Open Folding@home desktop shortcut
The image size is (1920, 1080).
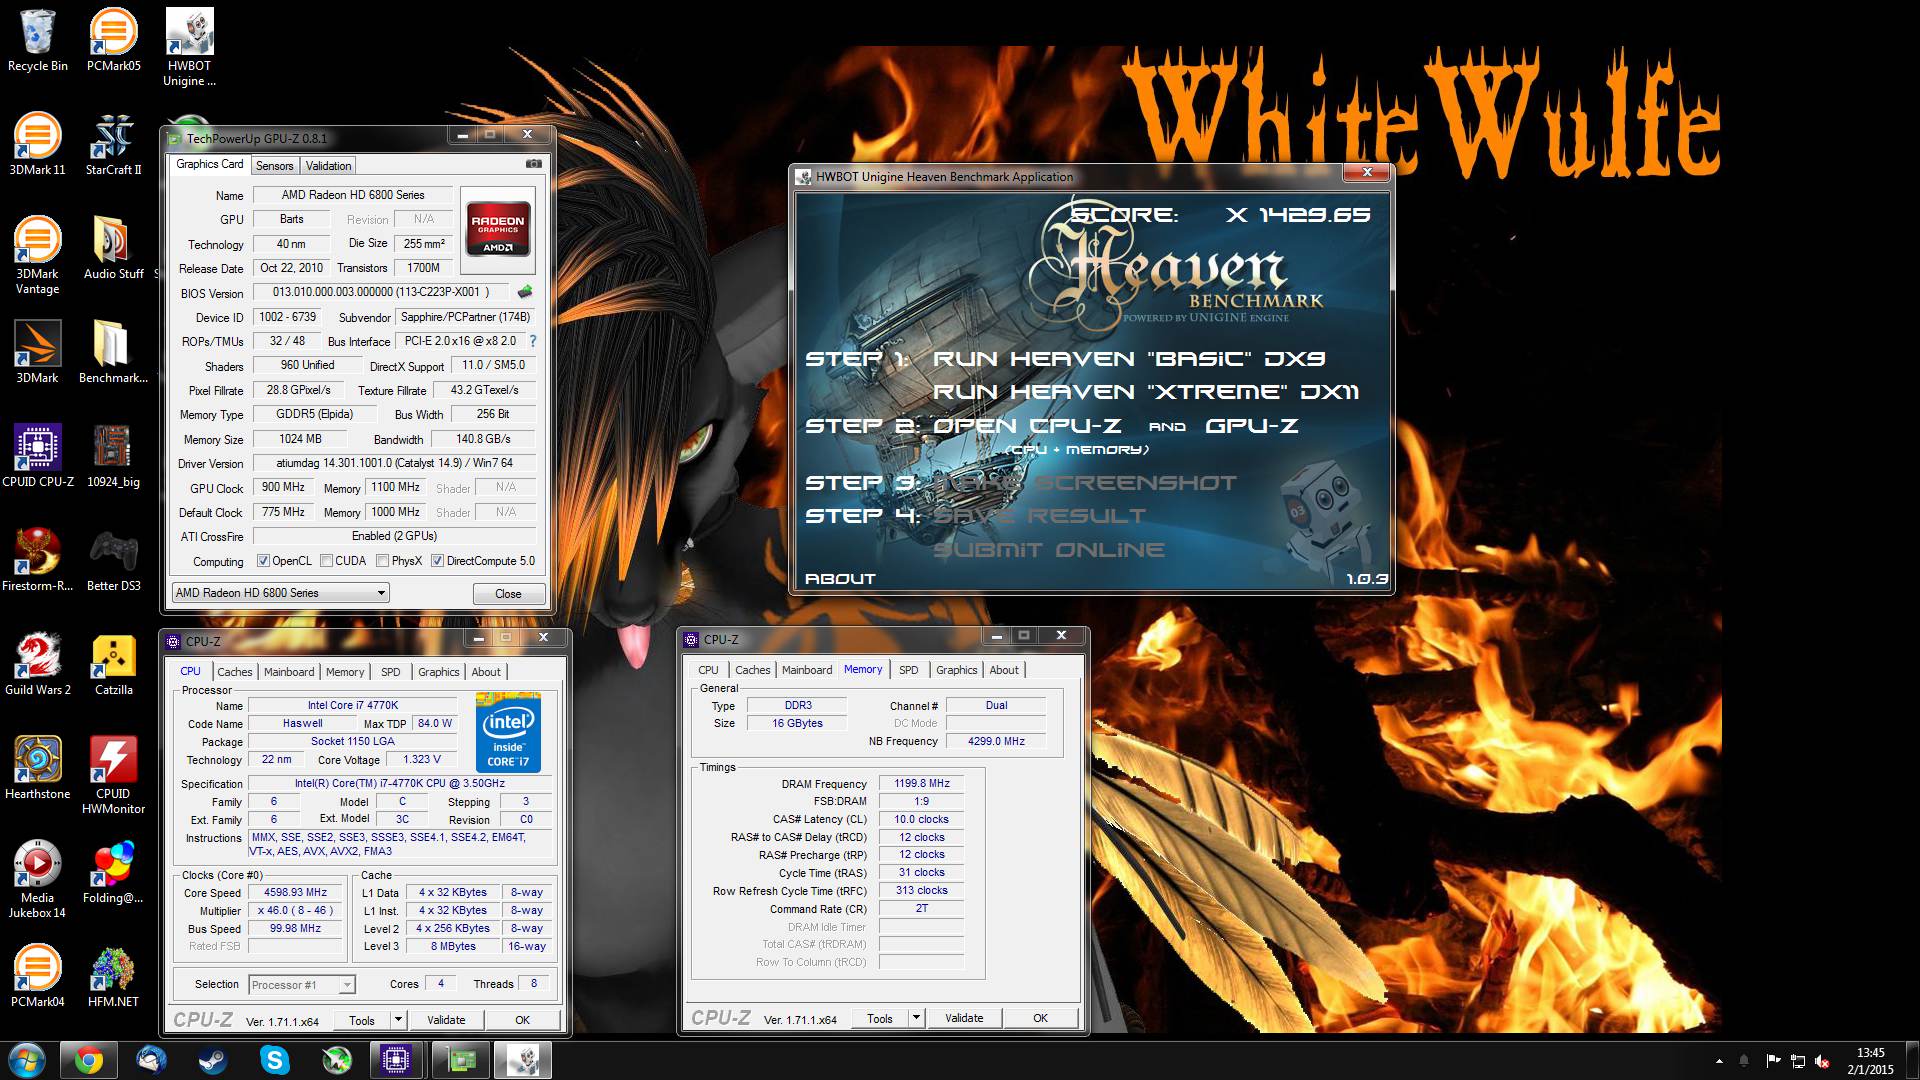tap(113, 872)
